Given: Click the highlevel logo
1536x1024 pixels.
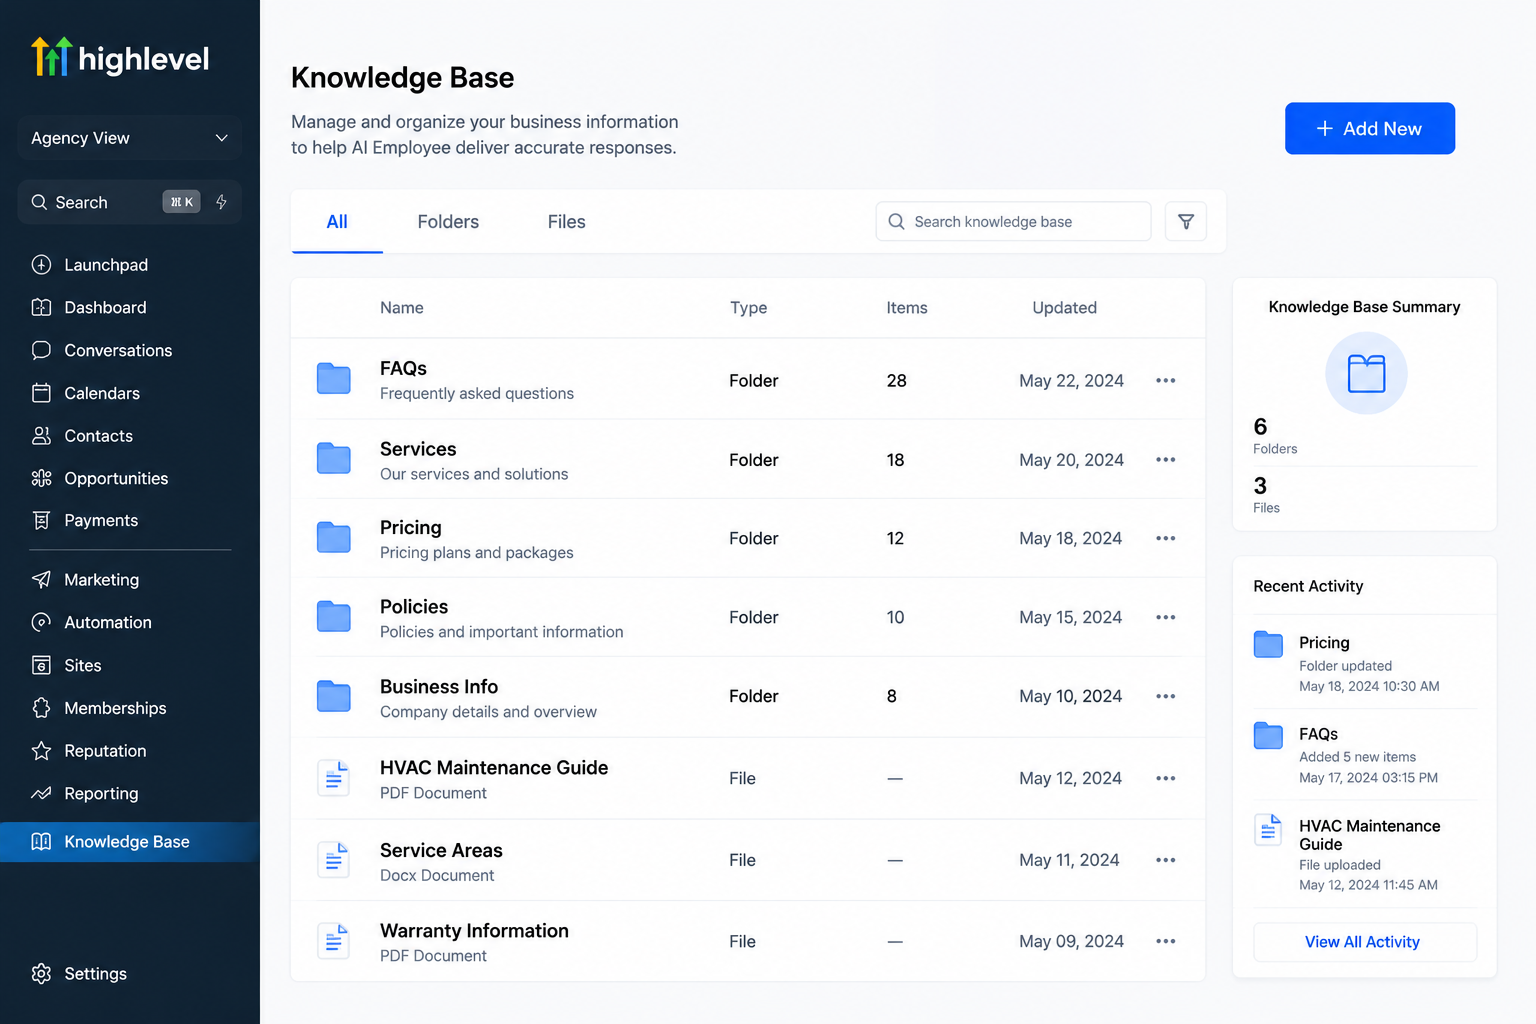Looking at the screenshot, I should (x=120, y=58).
